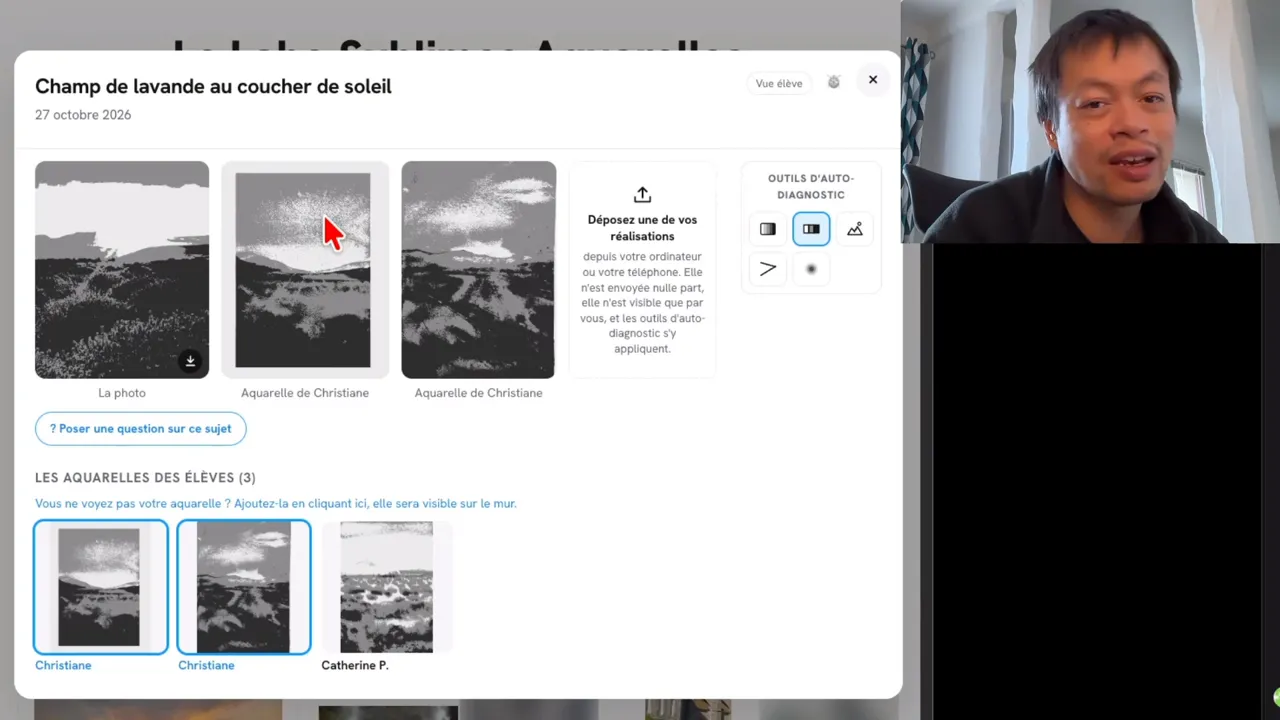The width and height of the screenshot is (1280, 720).
Task: Click the date 27 octobre 2026
Action: coord(83,115)
